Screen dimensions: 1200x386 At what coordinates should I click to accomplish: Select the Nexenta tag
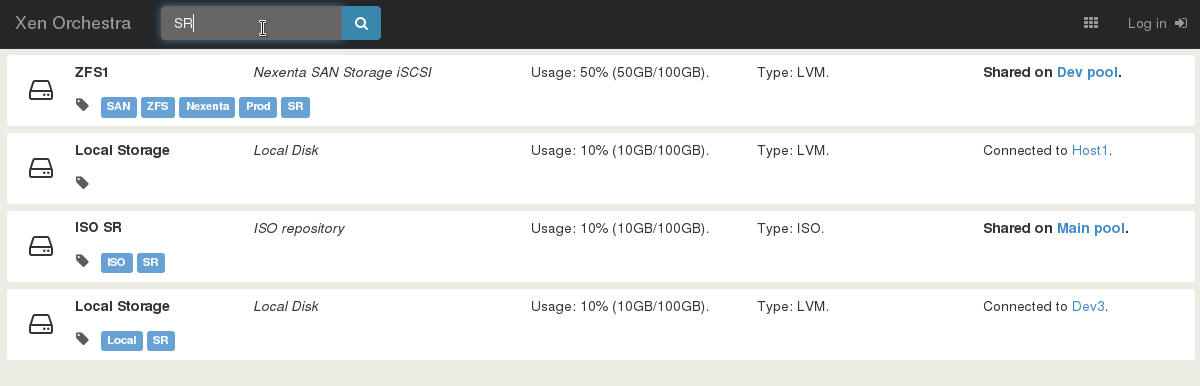(x=207, y=107)
